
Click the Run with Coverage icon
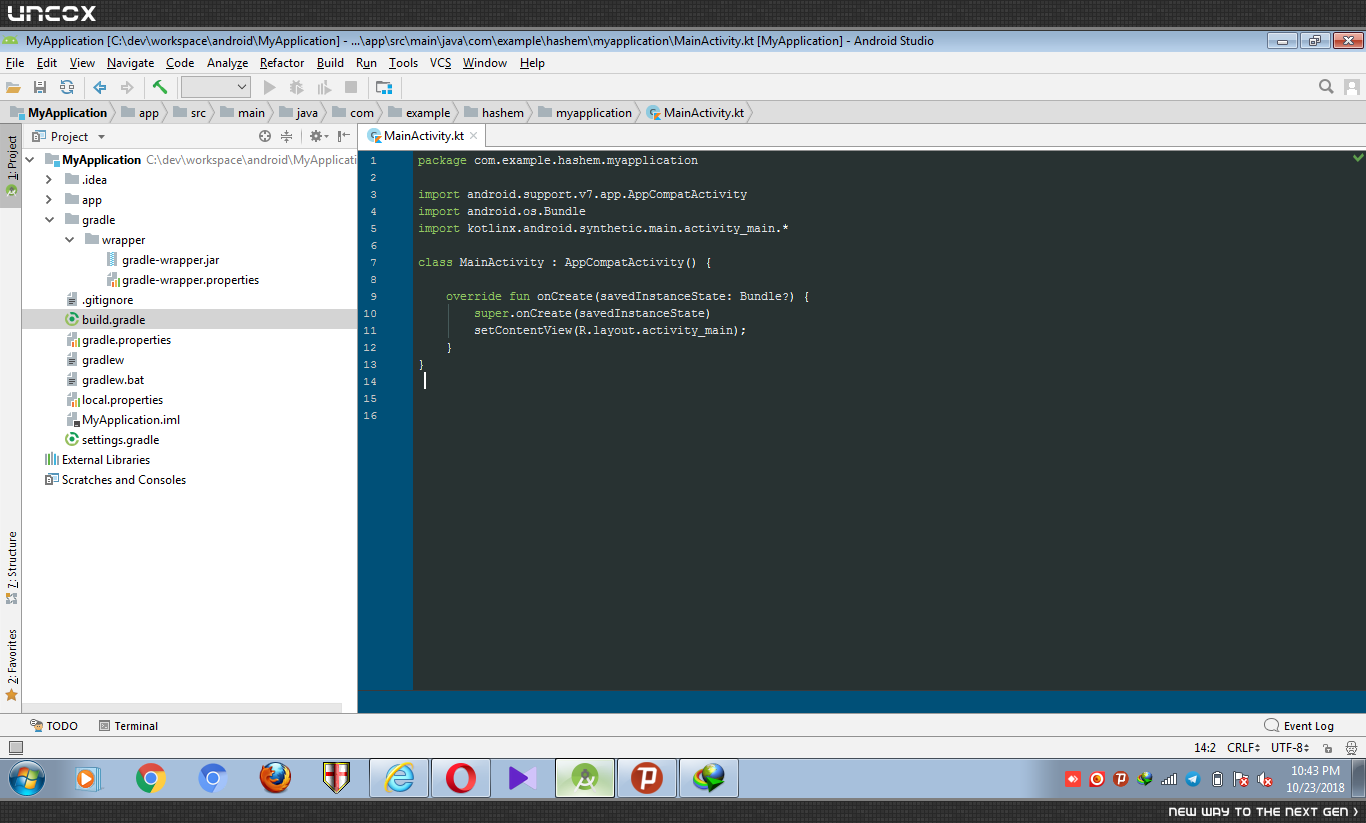(x=324, y=88)
